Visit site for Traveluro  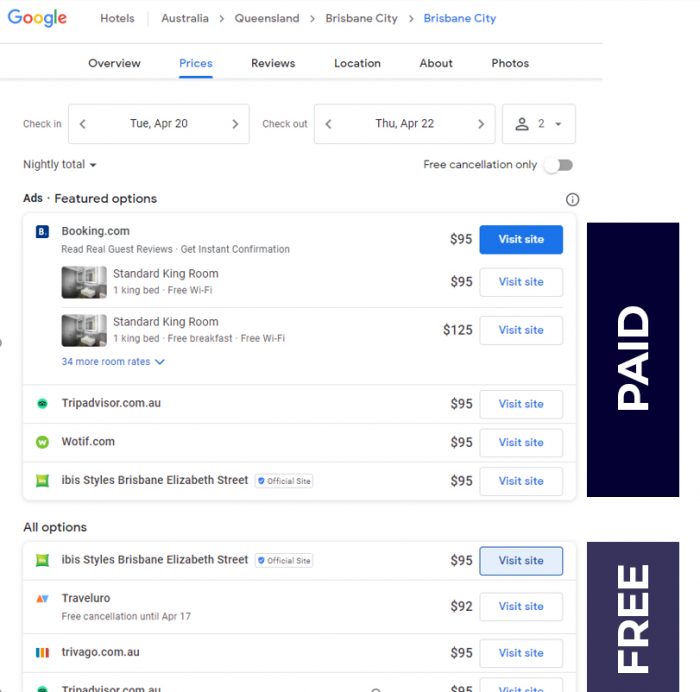click(x=521, y=607)
